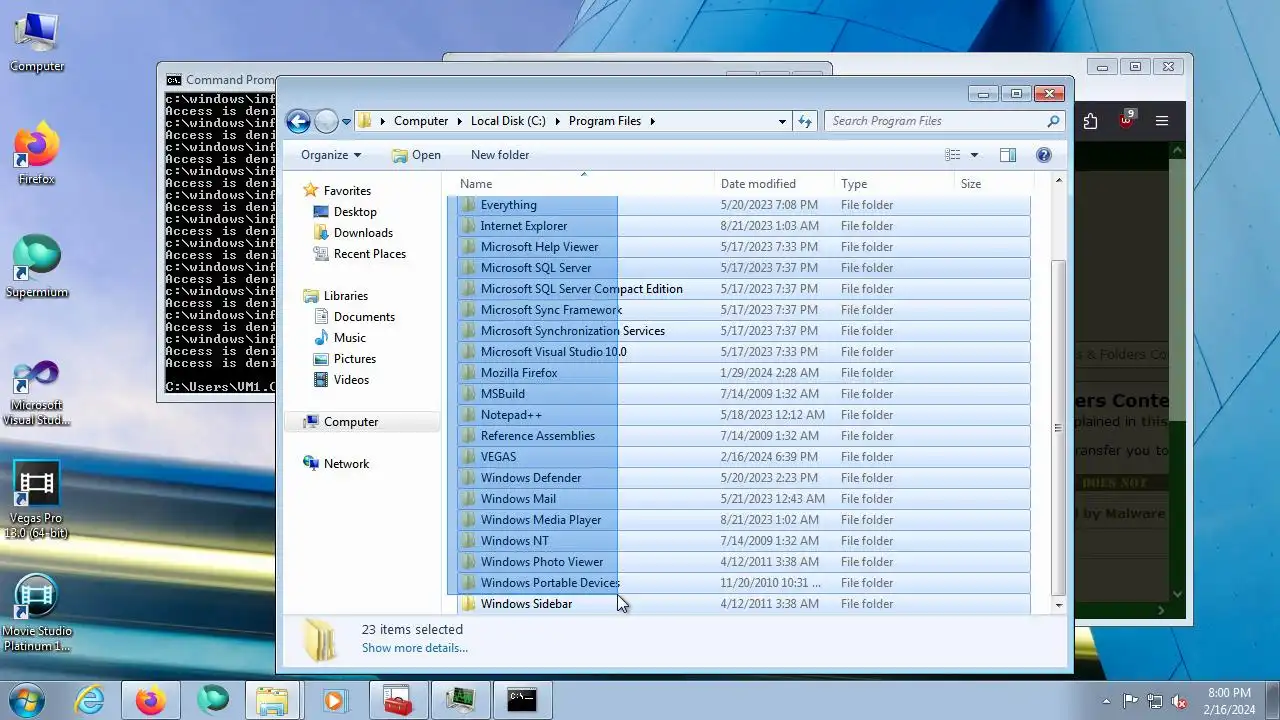Open the view options dropdown arrow
Viewport: 1280px width, 720px height.
(x=974, y=155)
